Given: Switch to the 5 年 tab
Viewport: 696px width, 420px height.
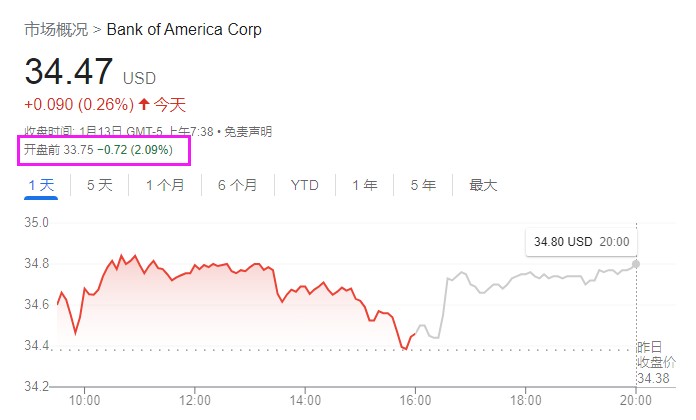Looking at the screenshot, I should point(422,185).
